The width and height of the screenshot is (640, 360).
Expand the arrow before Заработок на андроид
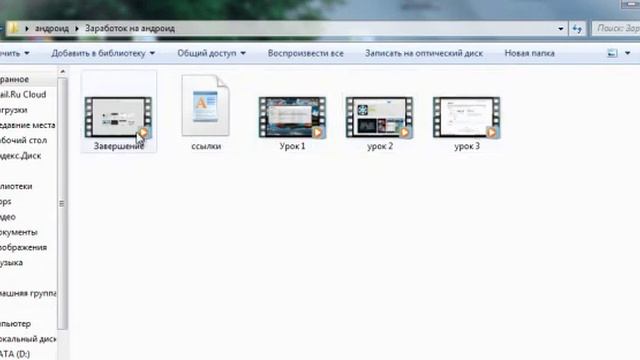pyautogui.click(x=77, y=29)
